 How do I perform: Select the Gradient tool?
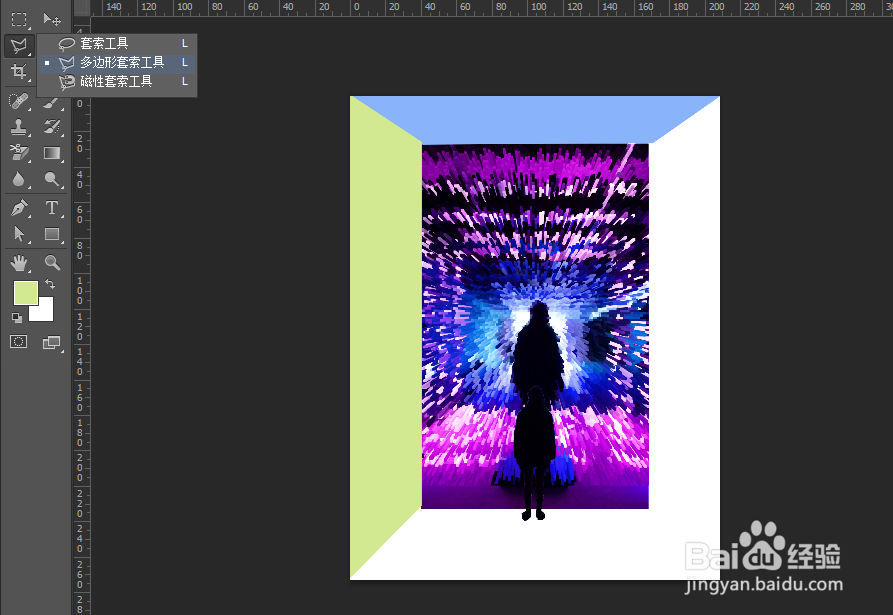52,153
